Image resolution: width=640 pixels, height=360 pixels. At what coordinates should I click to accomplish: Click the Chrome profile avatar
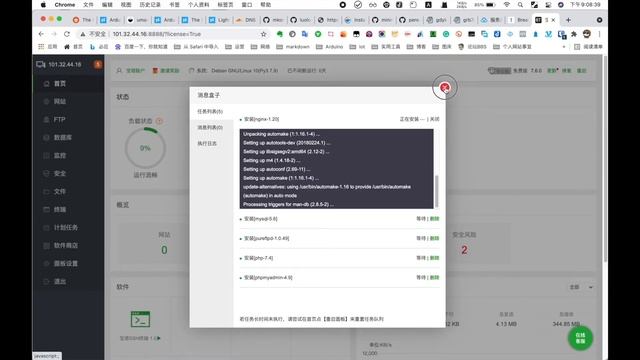(x=587, y=34)
